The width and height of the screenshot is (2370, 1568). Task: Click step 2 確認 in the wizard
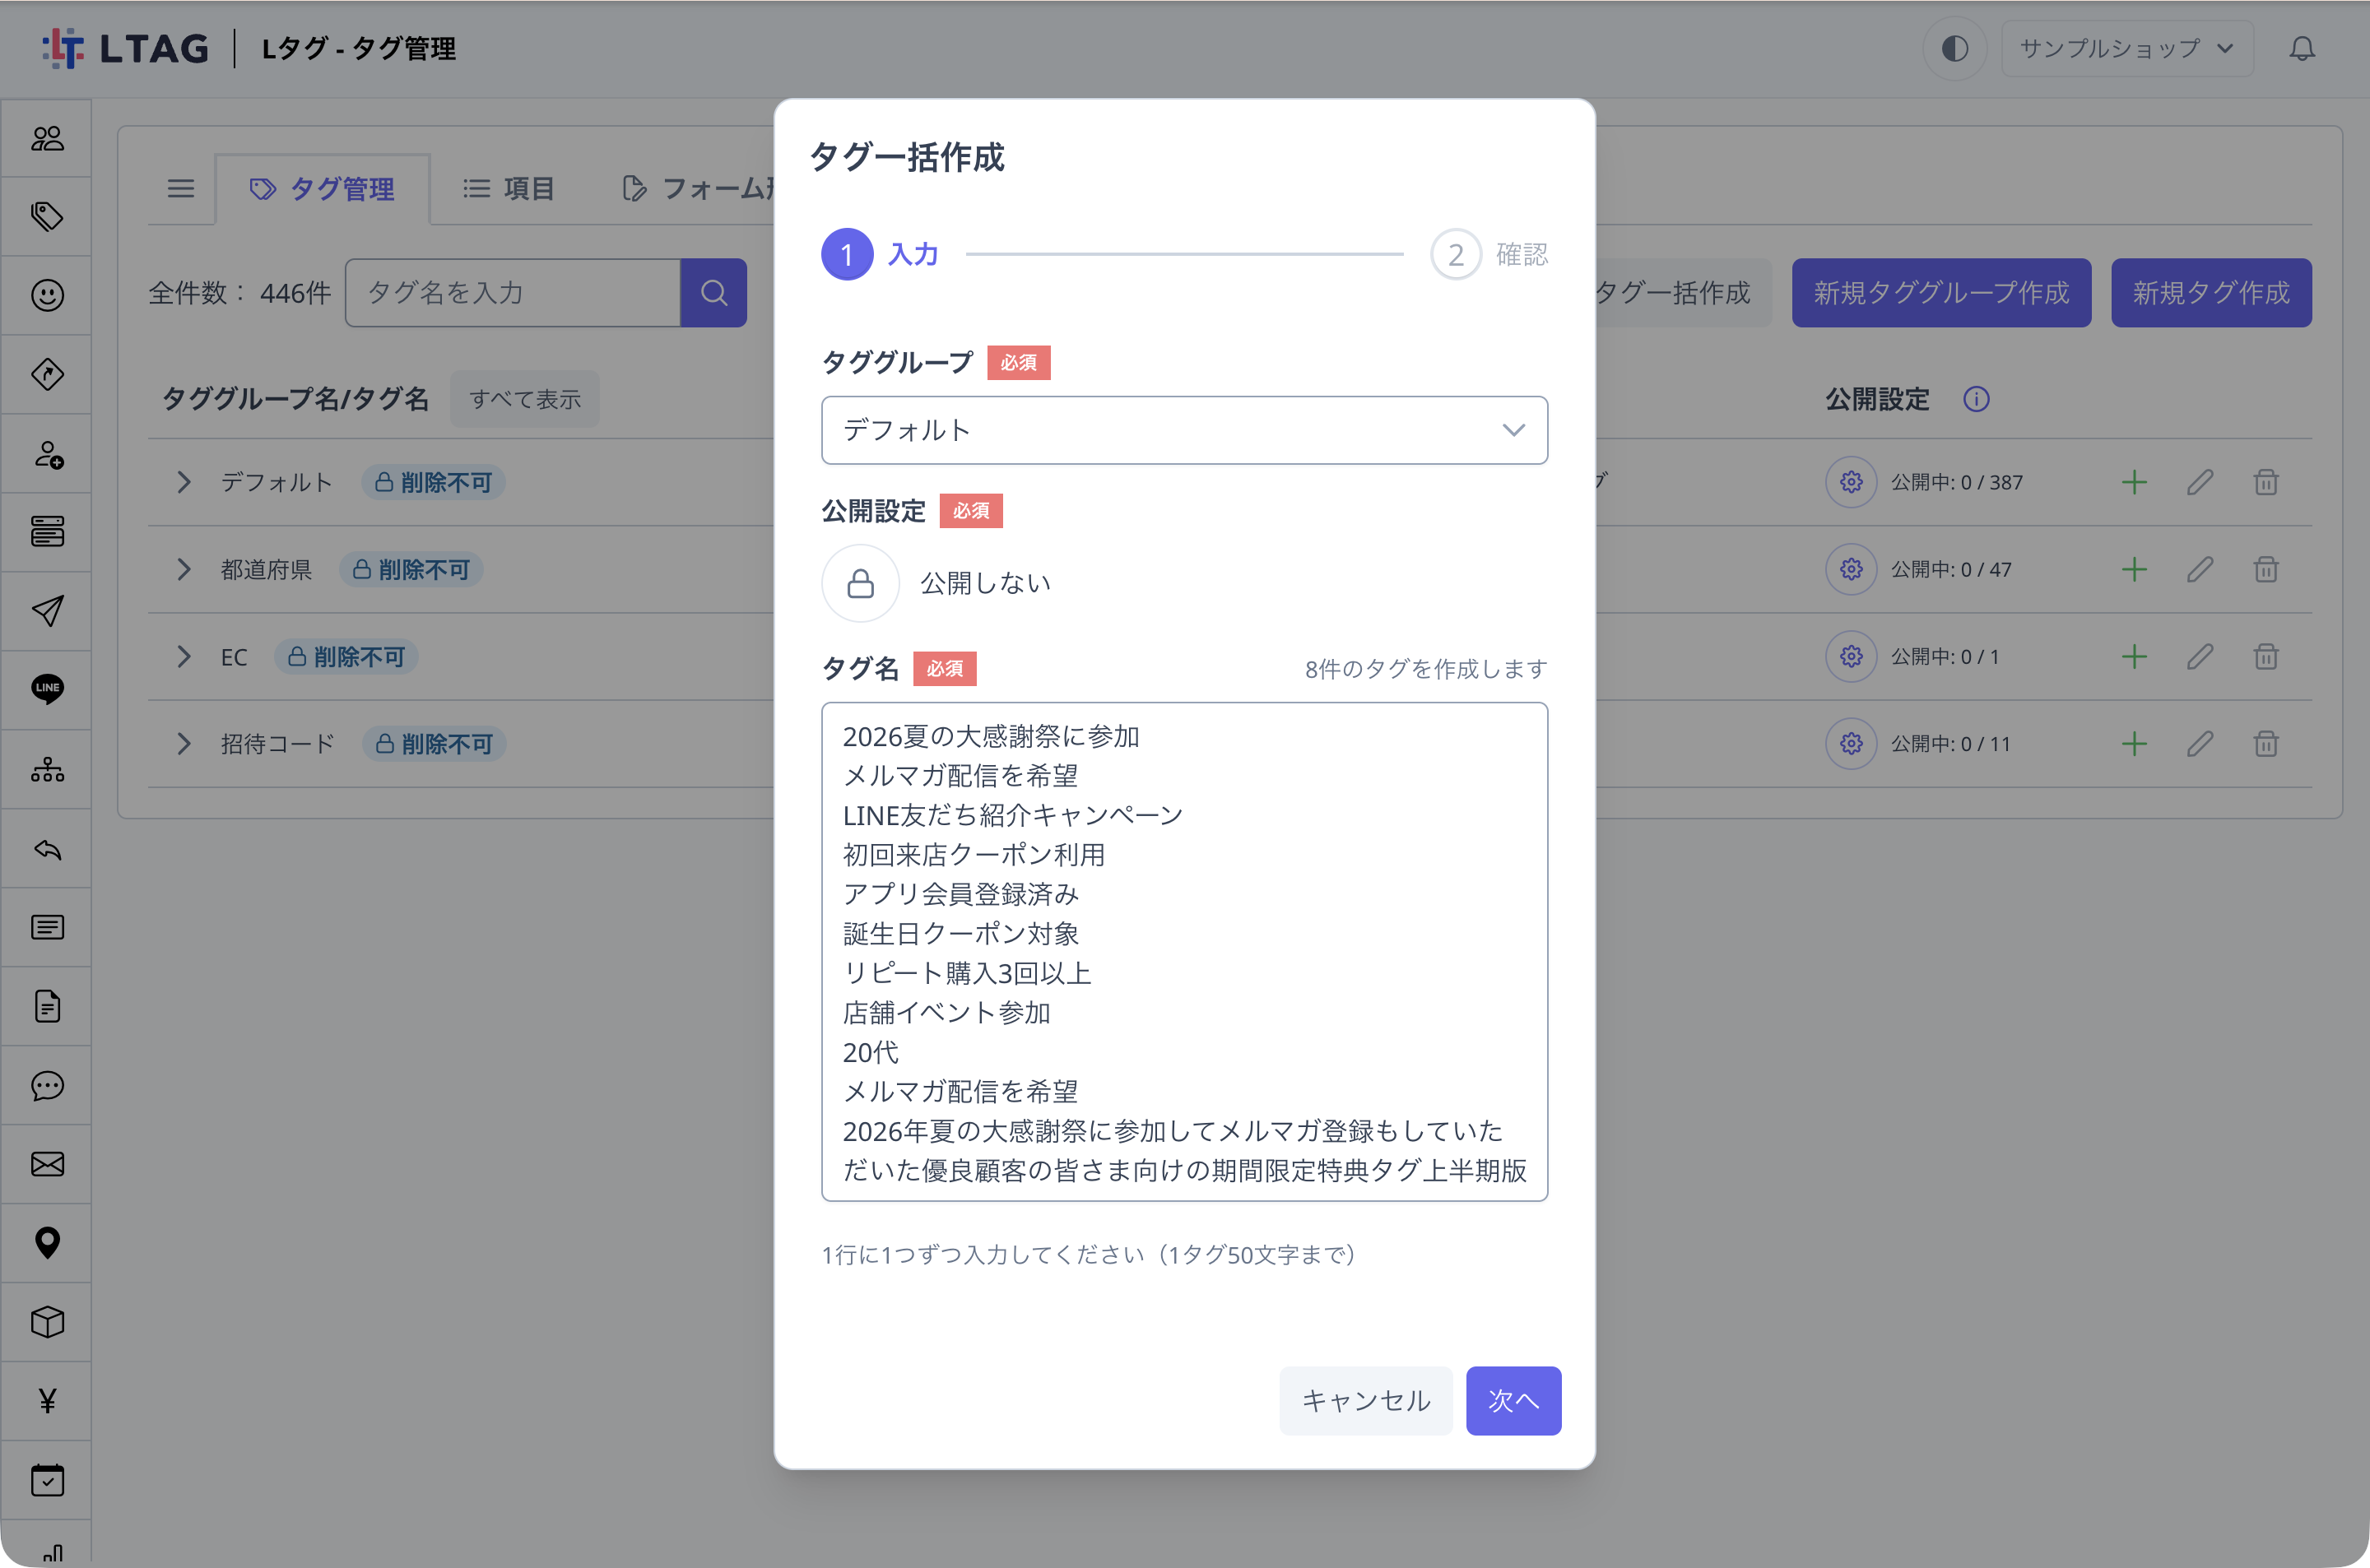pos(1489,254)
